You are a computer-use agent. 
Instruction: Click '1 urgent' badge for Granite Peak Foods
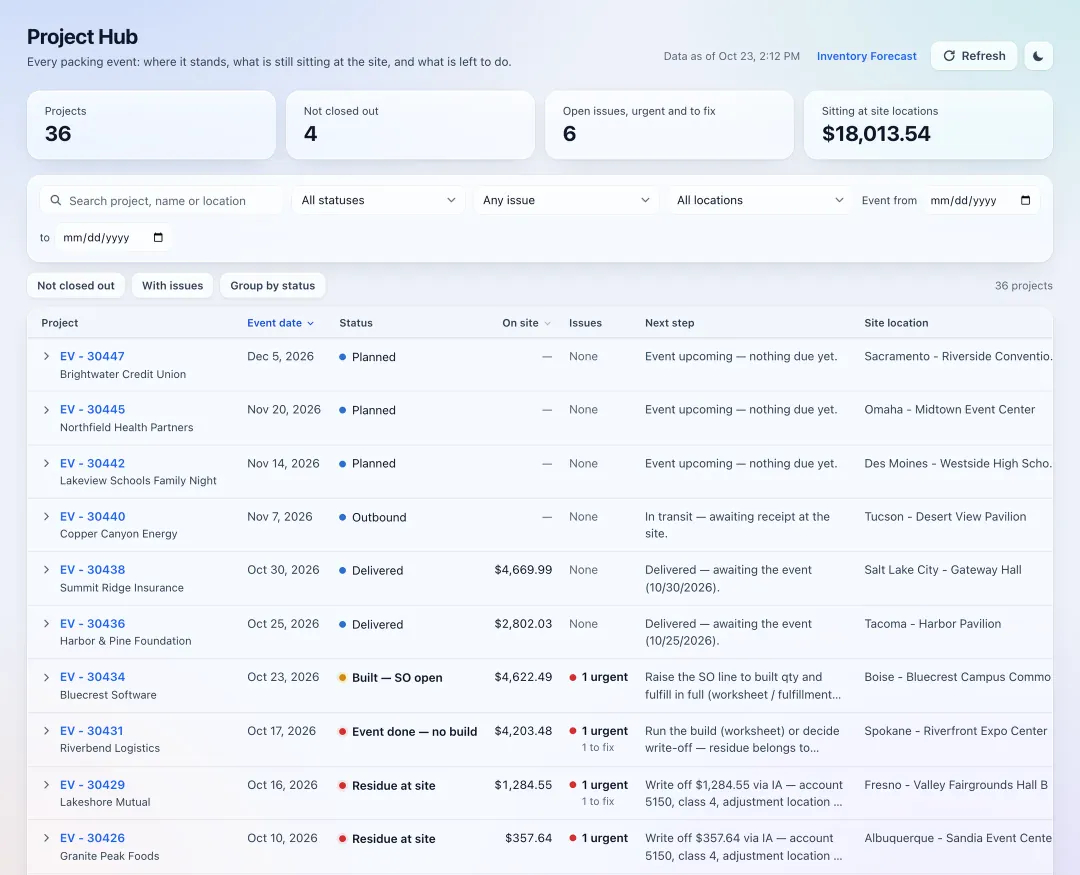pyautogui.click(x=599, y=838)
